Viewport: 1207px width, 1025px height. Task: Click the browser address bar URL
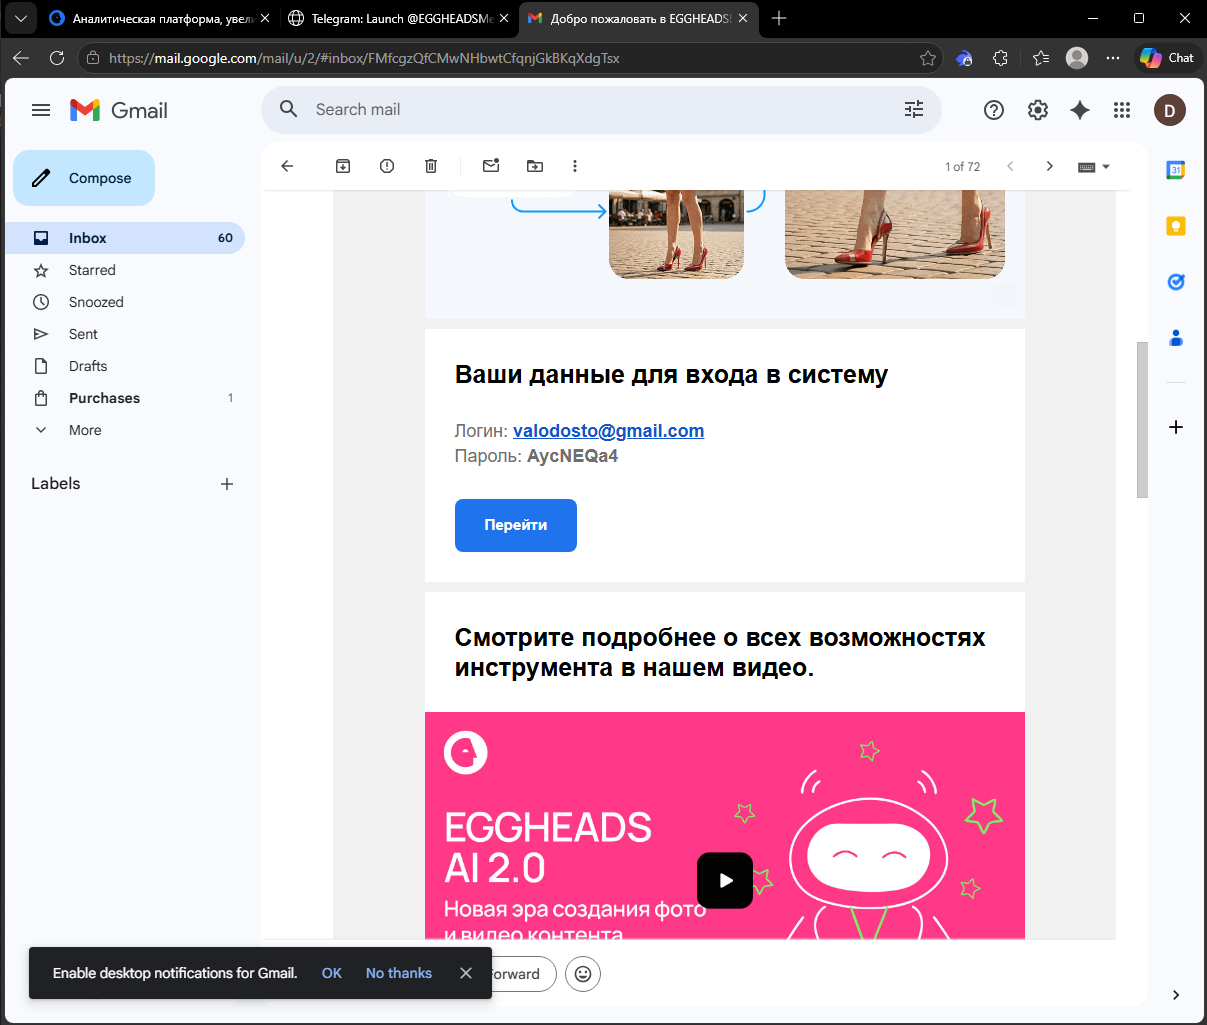point(364,58)
